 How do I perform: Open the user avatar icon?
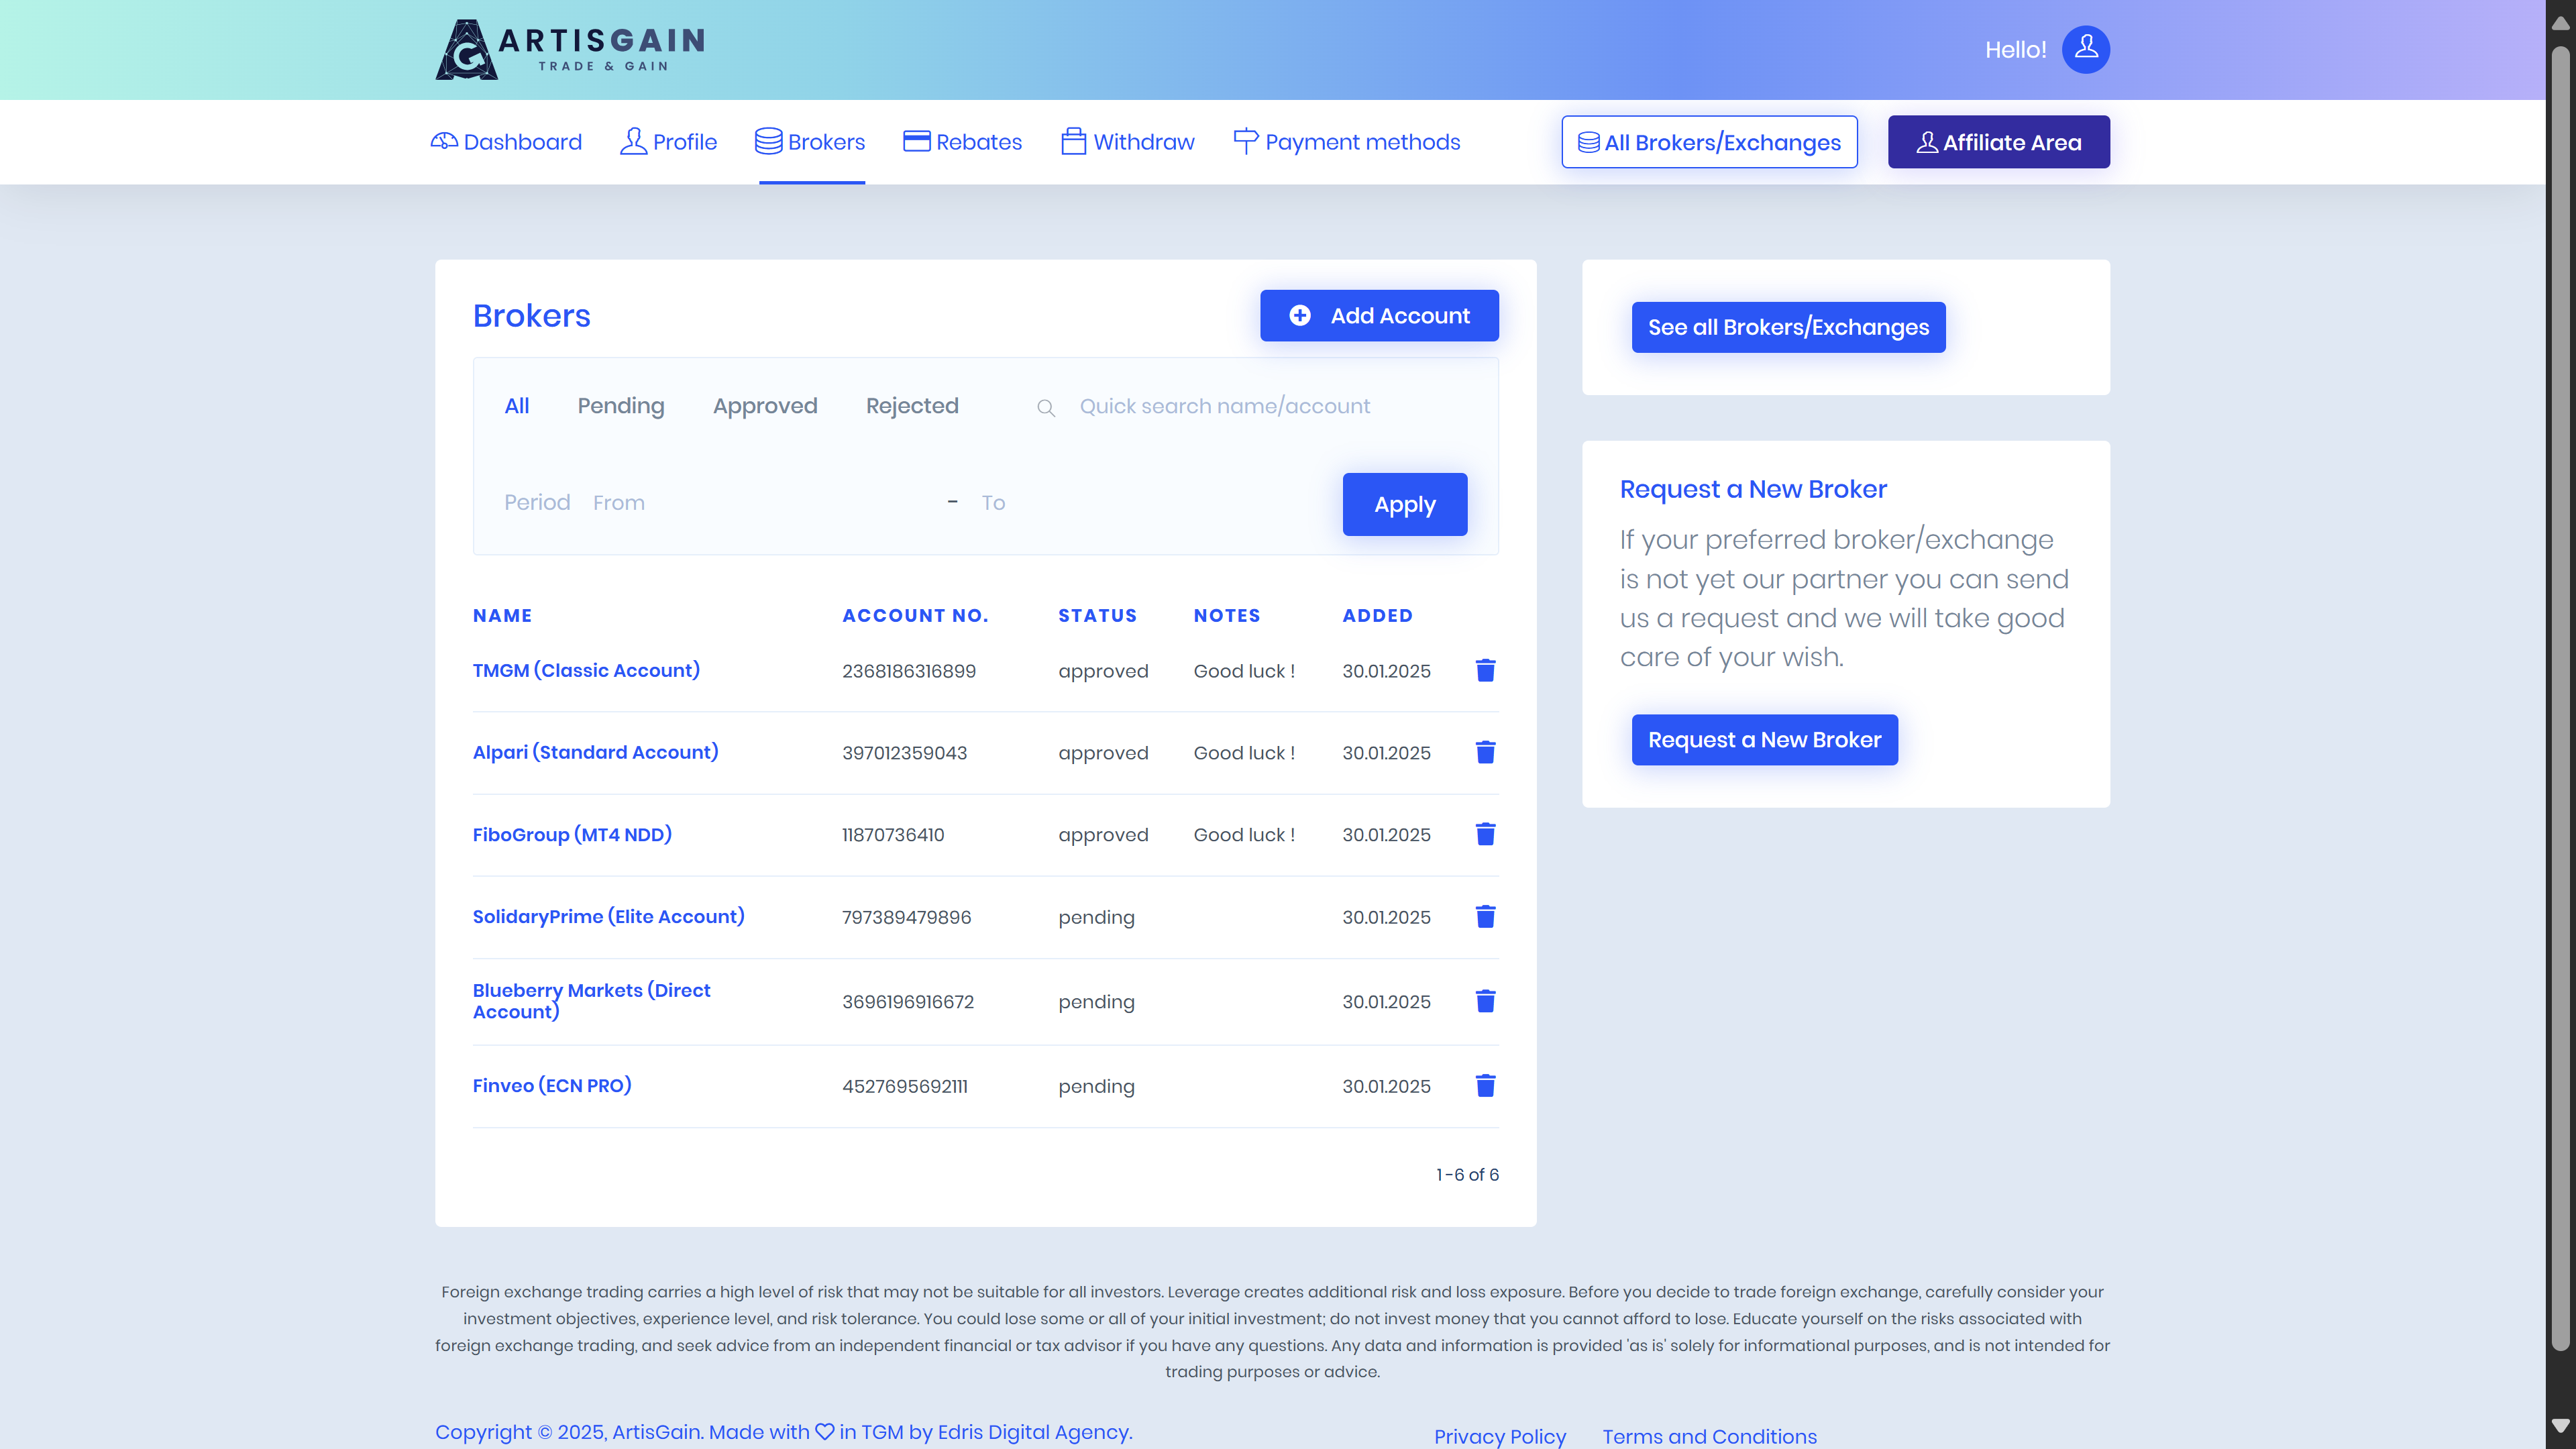click(2086, 49)
